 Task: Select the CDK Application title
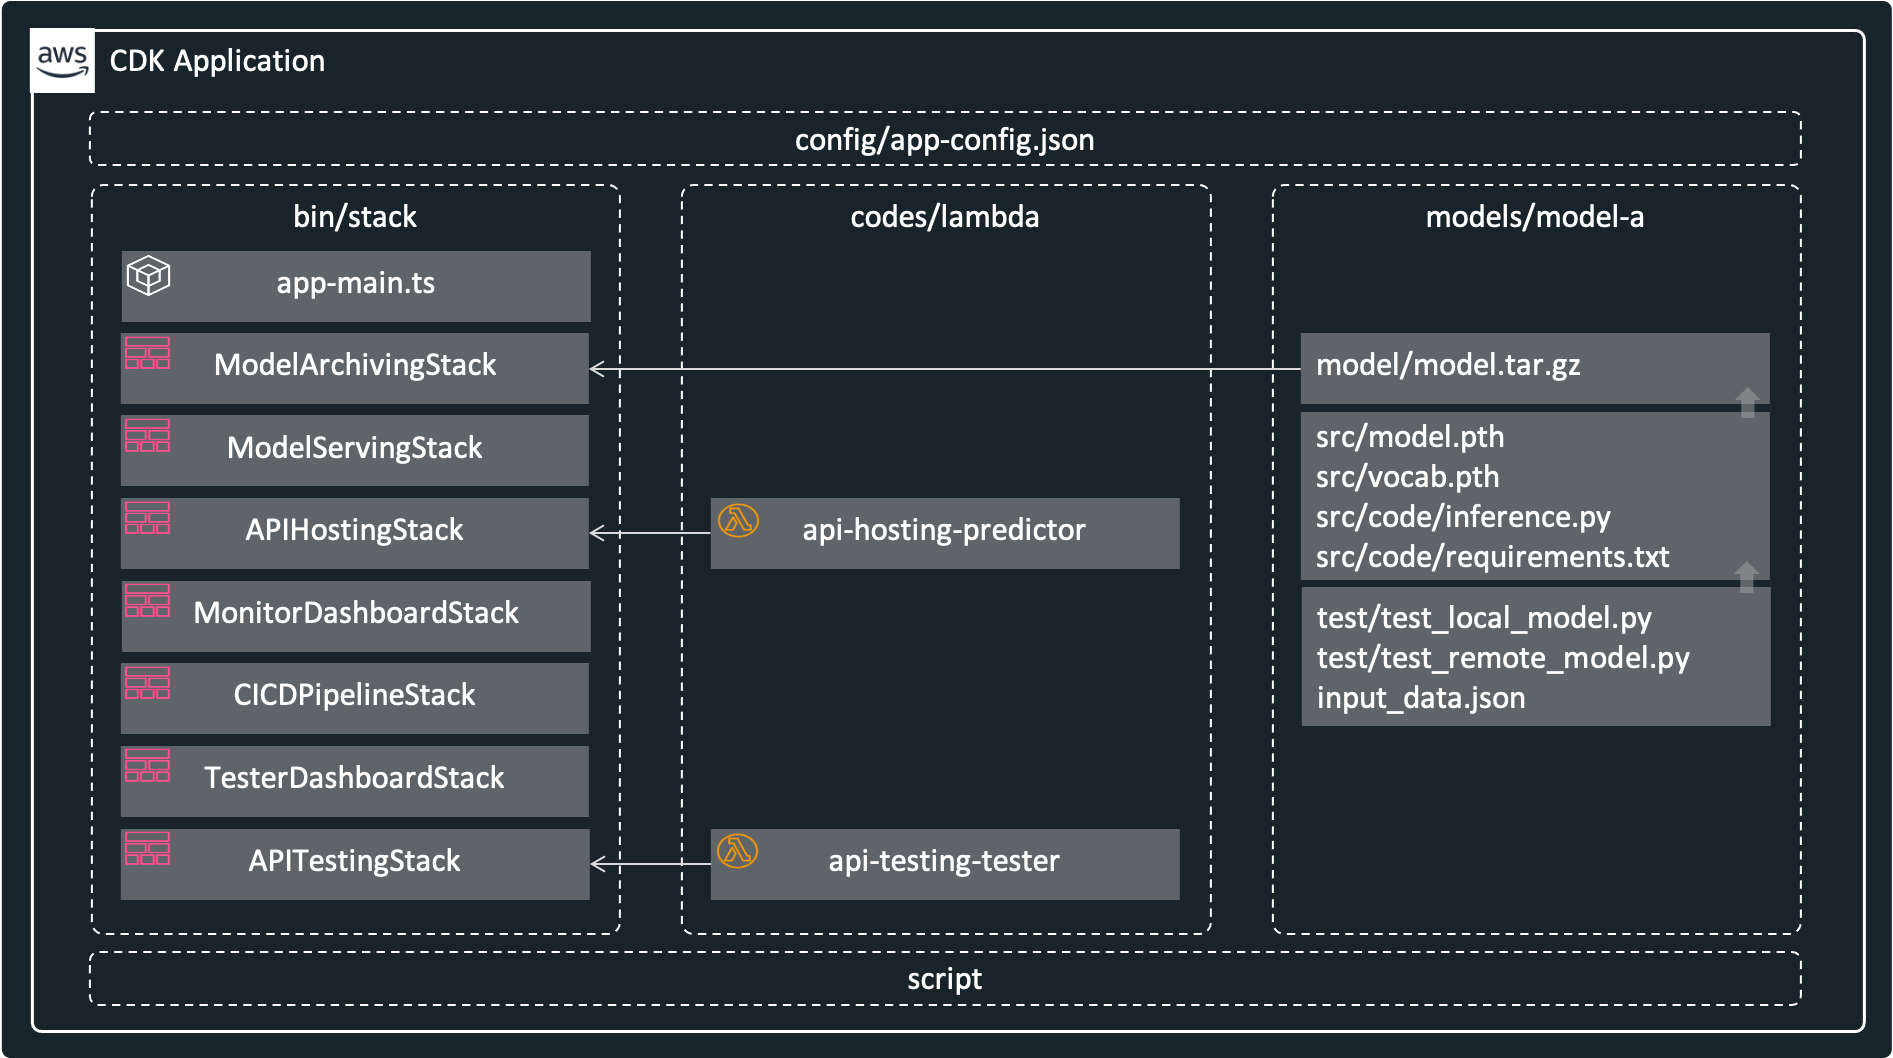[x=217, y=61]
